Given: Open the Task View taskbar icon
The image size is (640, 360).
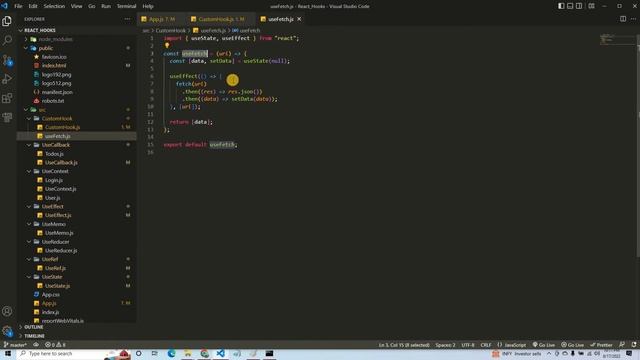Looking at the screenshot, I should (x=155, y=353).
